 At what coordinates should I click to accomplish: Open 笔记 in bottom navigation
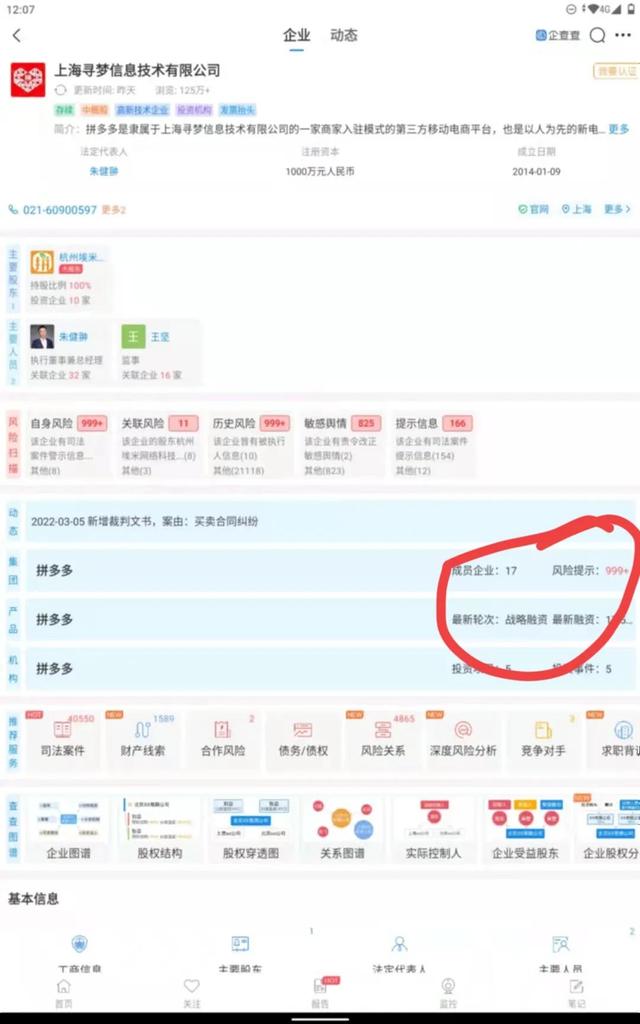tap(576, 993)
